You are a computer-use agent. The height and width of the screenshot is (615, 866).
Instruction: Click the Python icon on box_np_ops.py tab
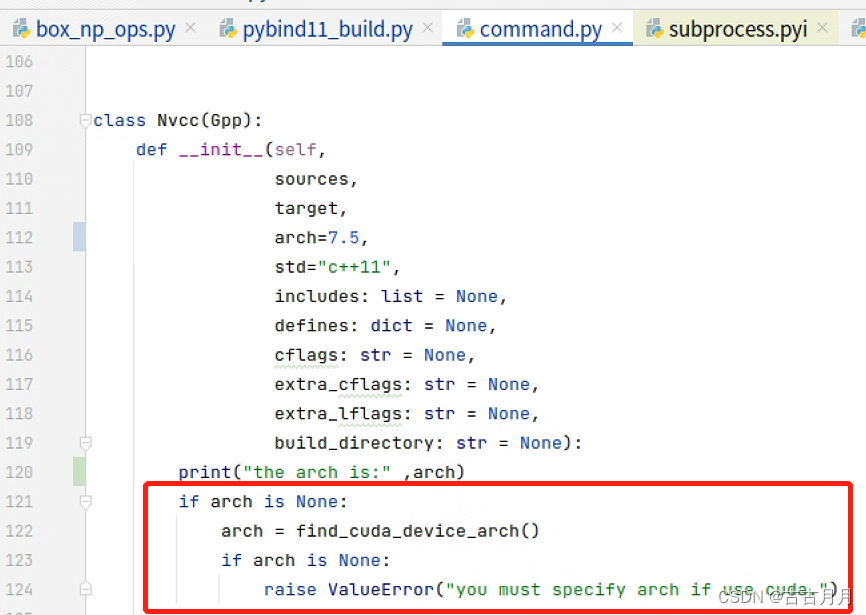(23, 29)
